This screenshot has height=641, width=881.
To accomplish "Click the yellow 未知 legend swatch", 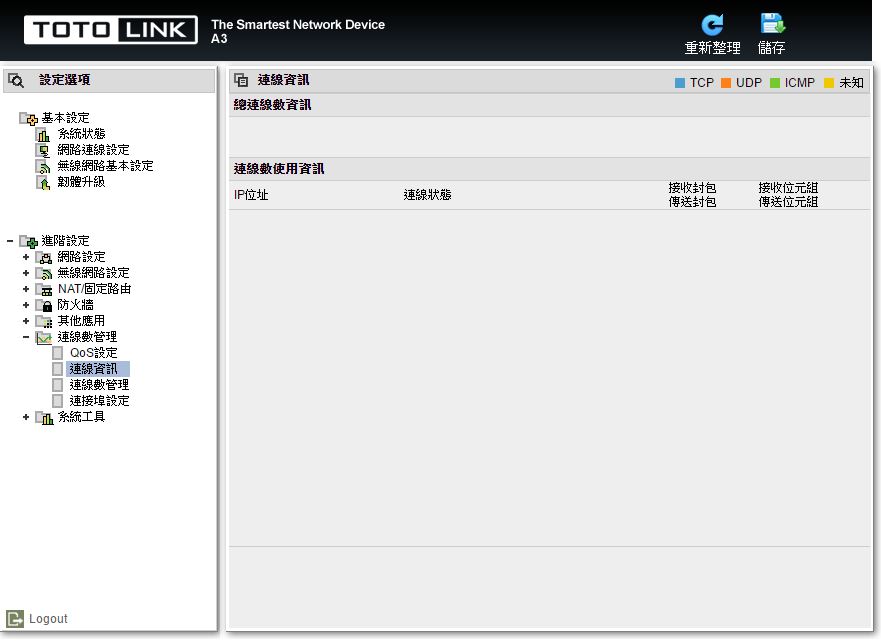I will (829, 83).
